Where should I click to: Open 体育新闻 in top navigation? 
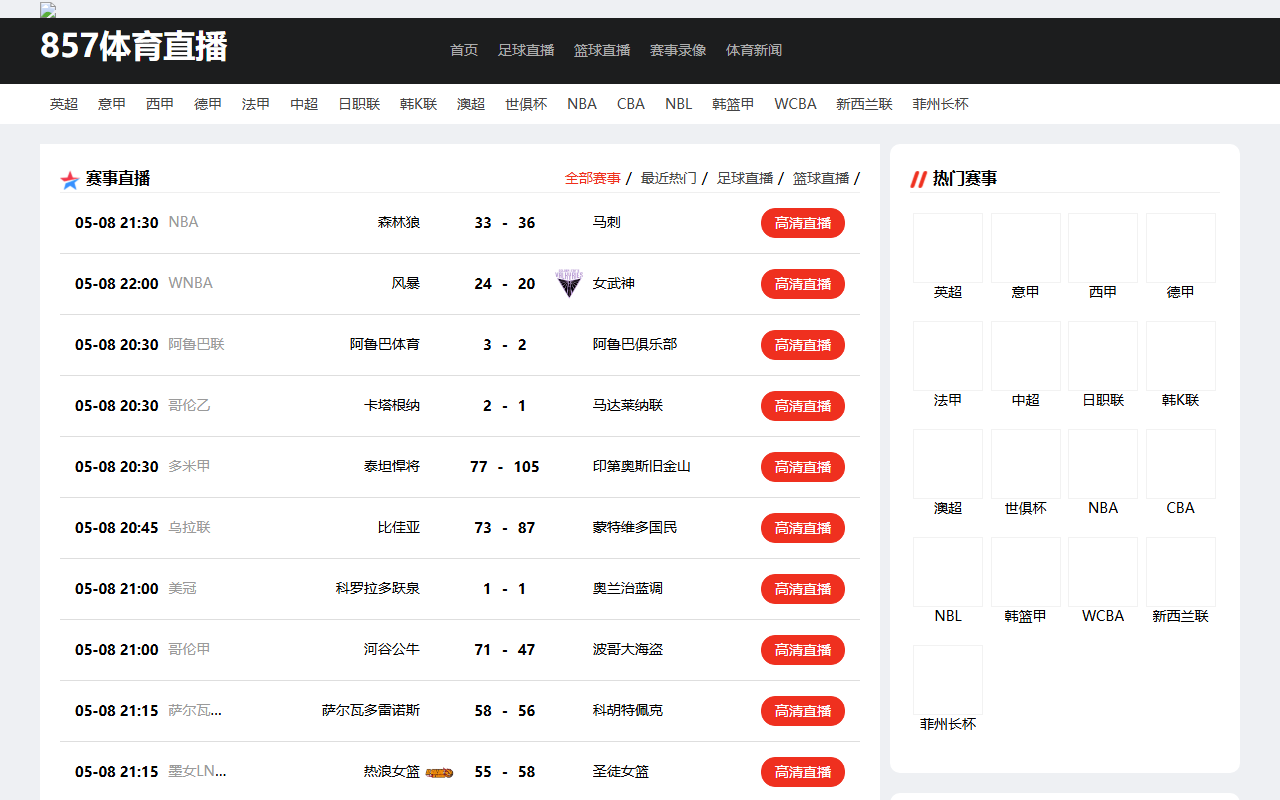[x=754, y=50]
